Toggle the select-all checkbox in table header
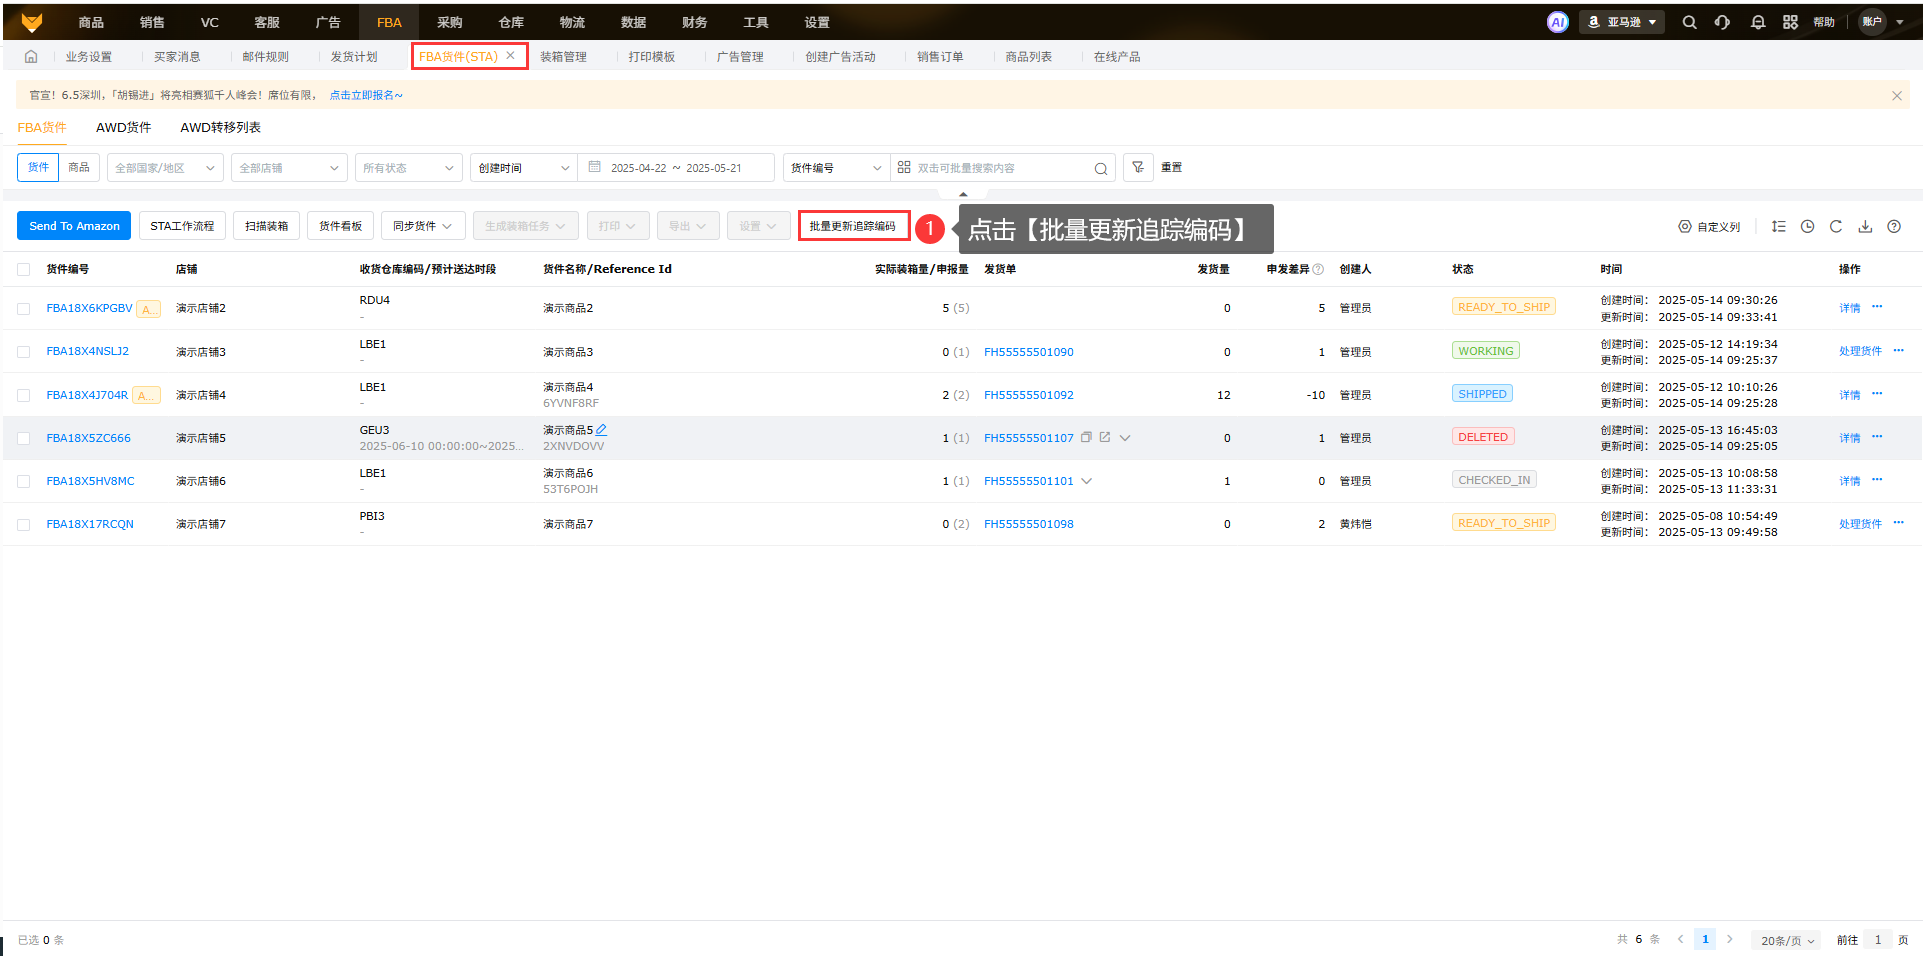 coord(24,270)
